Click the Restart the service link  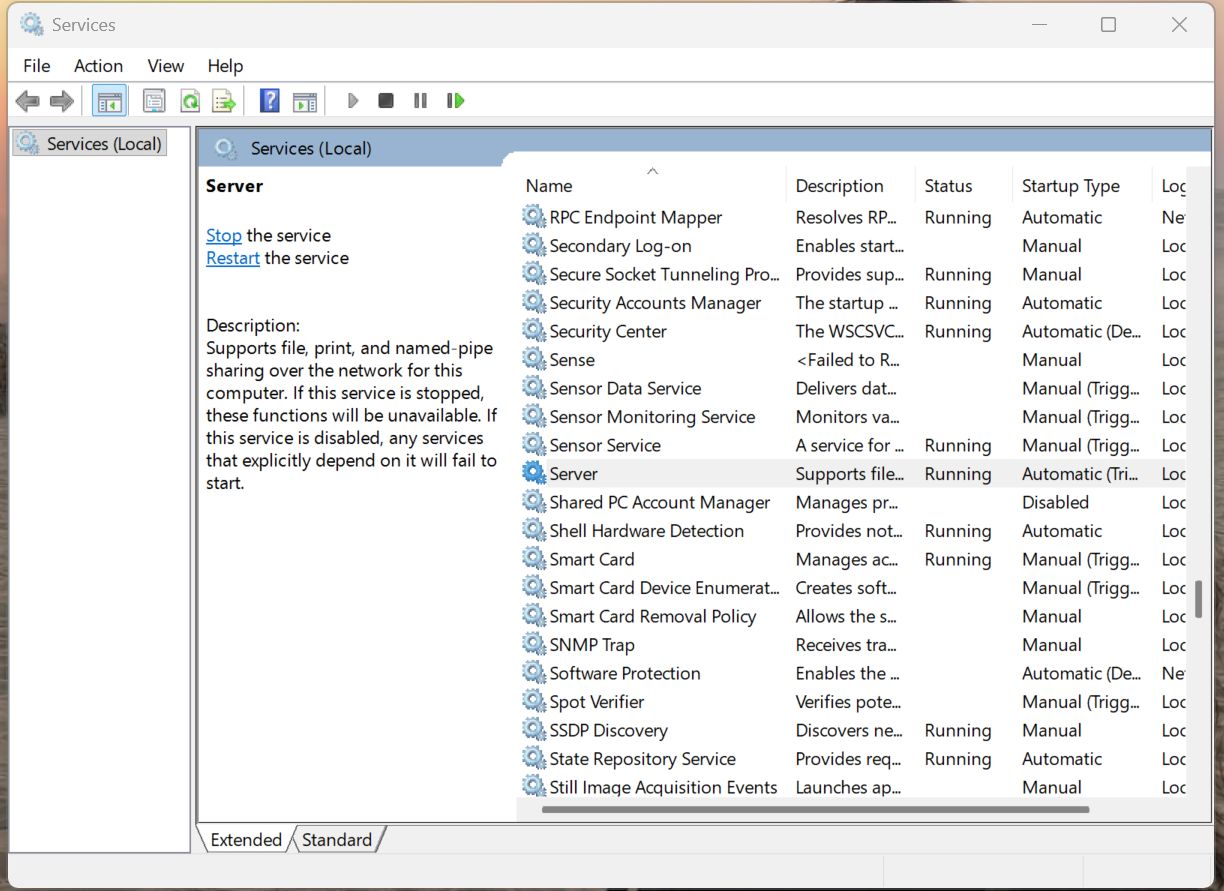click(x=233, y=258)
